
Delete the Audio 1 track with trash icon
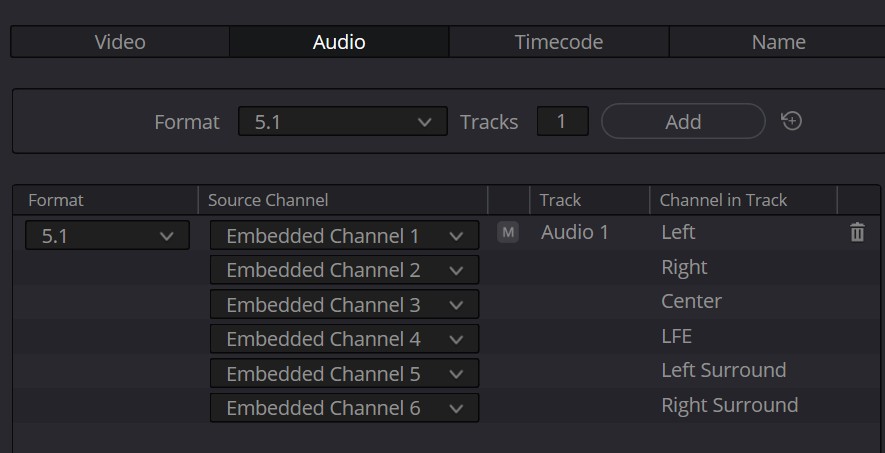pyautogui.click(x=857, y=232)
